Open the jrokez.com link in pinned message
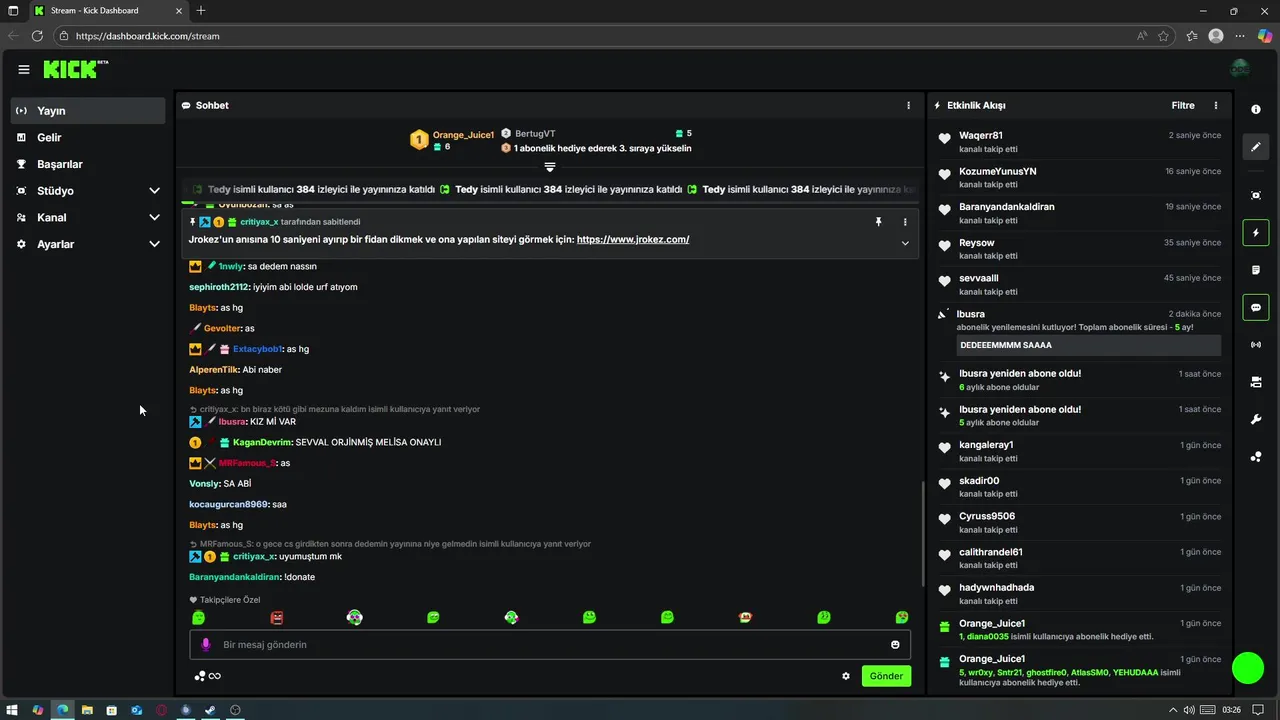Image resolution: width=1280 pixels, height=720 pixels. [633, 239]
